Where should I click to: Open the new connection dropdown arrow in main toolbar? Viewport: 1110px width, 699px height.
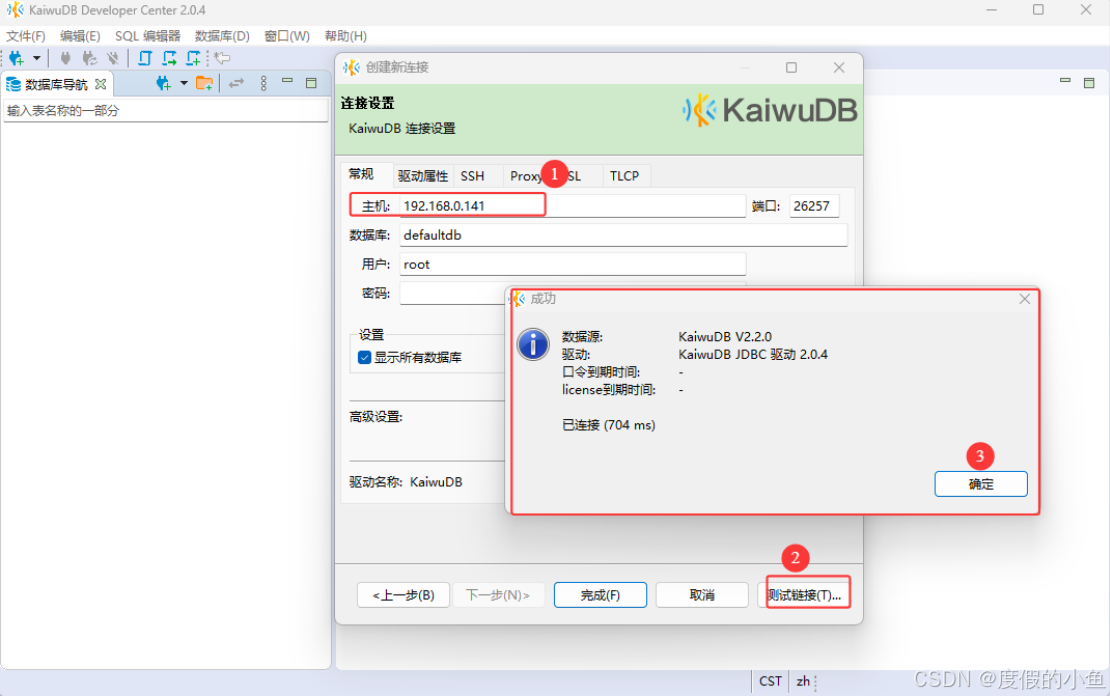37,59
